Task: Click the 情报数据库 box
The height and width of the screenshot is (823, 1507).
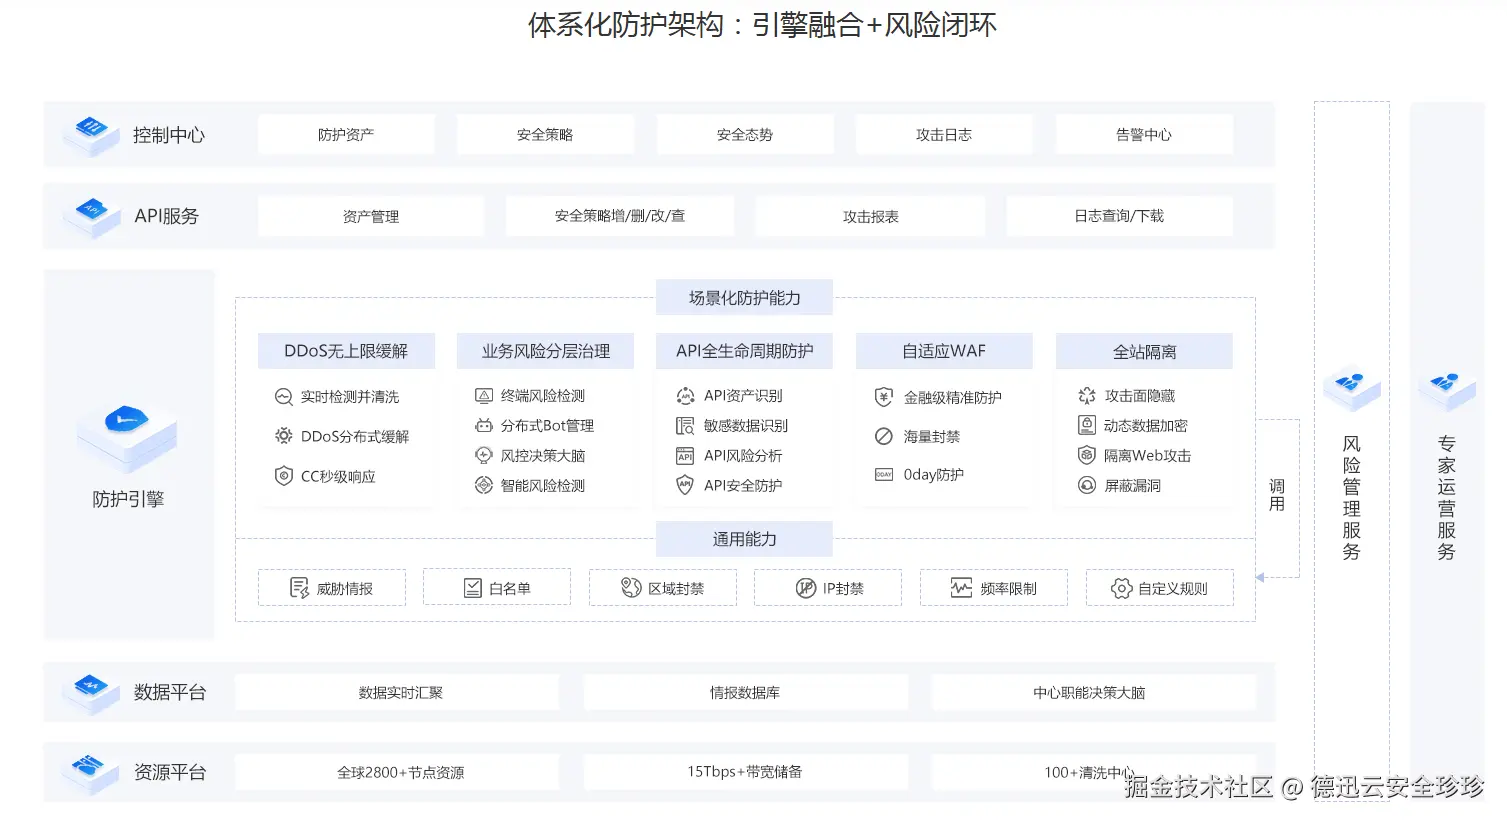Action: pyautogui.click(x=745, y=692)
